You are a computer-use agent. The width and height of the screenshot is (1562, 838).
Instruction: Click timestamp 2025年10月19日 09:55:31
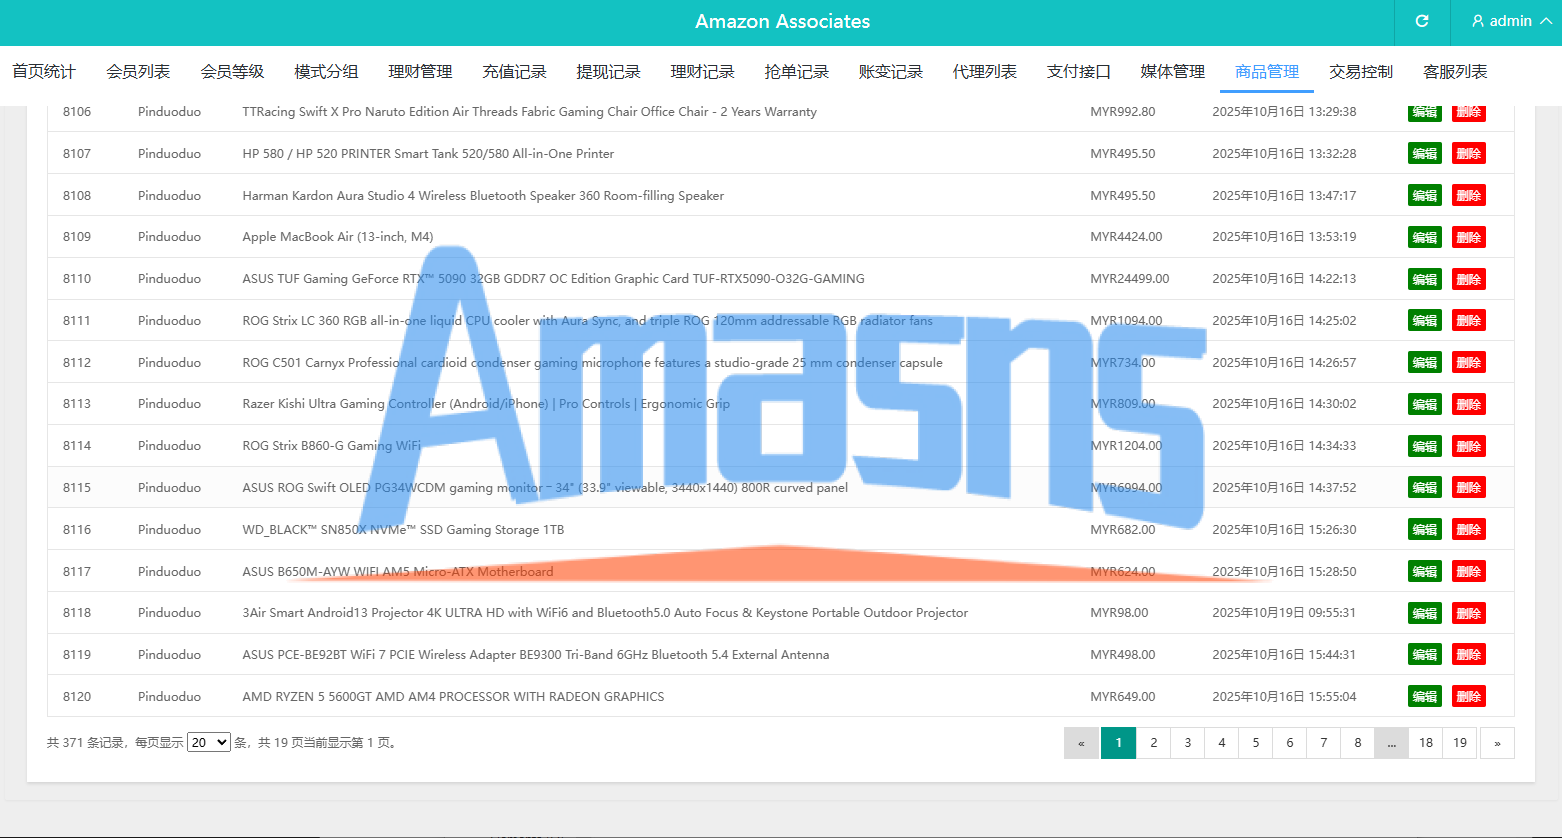tap(1284, 613)
